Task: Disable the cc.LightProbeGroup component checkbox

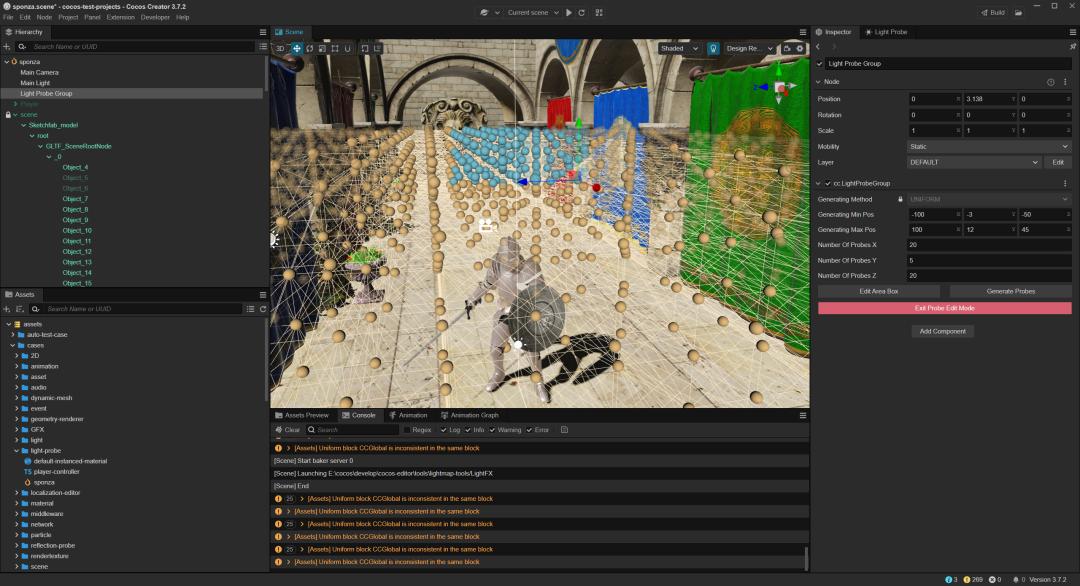Action: pyautogui.click(x=828, y=184)
